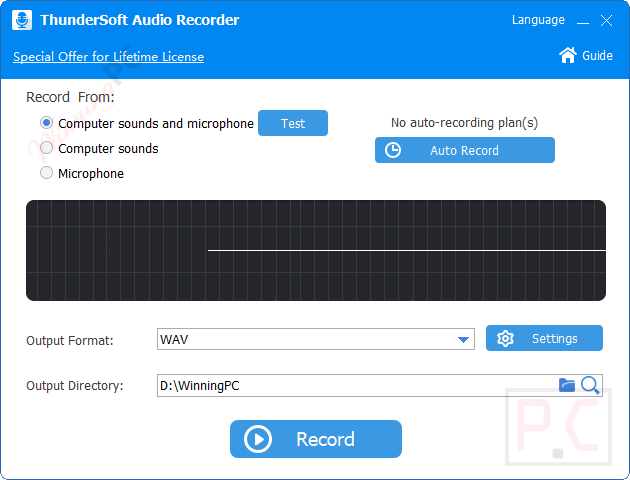Click the ThunderSoft microphone app icon
Viewport: 630px width, 480px height.
click(22, 20)
